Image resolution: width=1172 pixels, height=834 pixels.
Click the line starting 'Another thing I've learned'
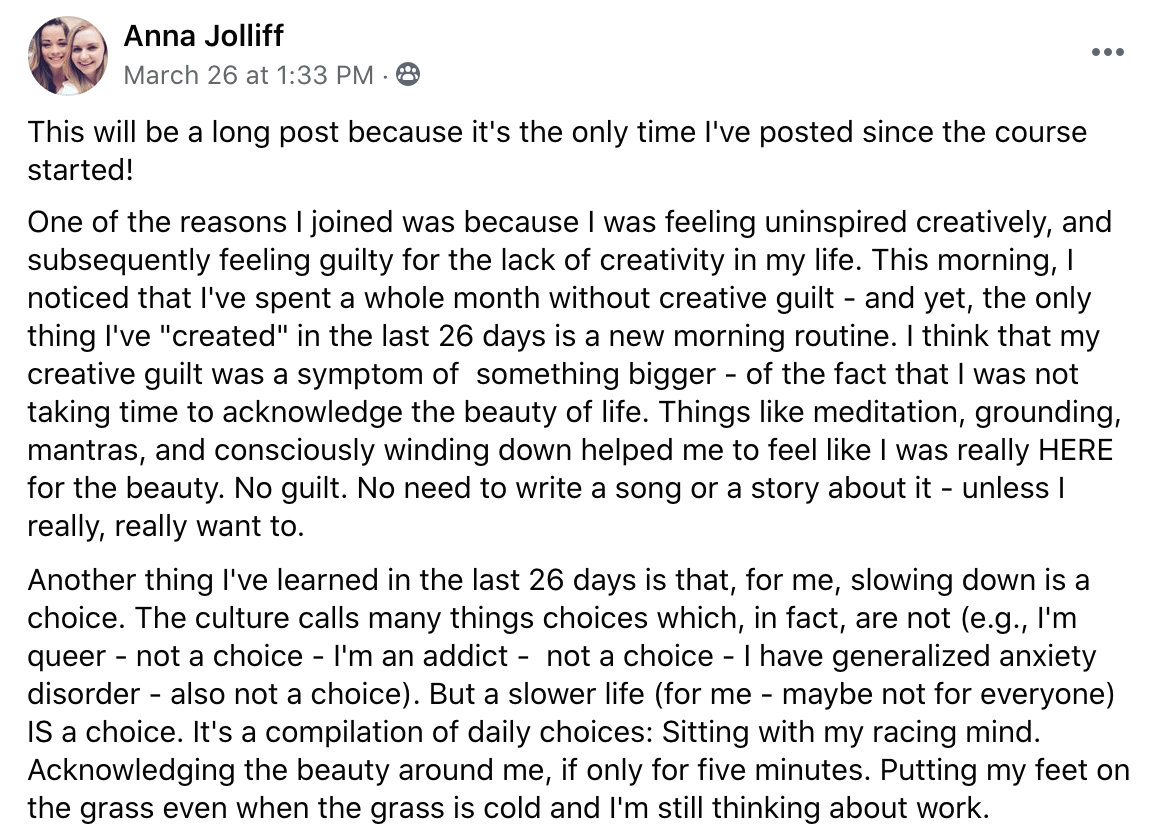(x=558, y=580)
